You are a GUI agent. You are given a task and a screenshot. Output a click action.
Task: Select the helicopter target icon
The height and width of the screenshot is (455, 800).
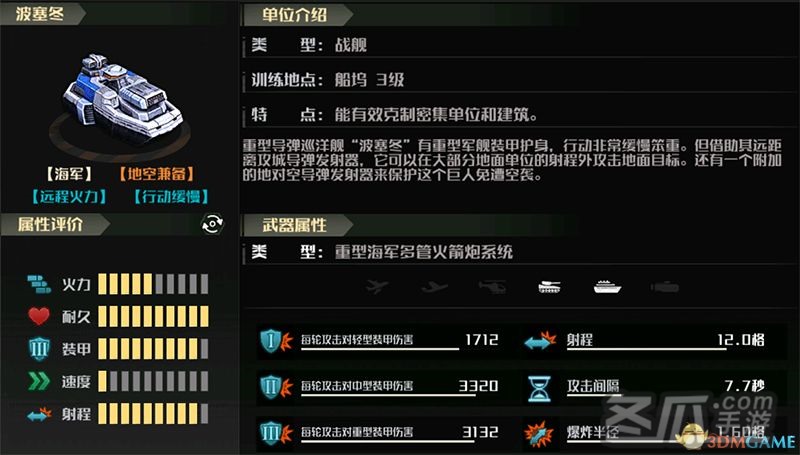point(492,287)
